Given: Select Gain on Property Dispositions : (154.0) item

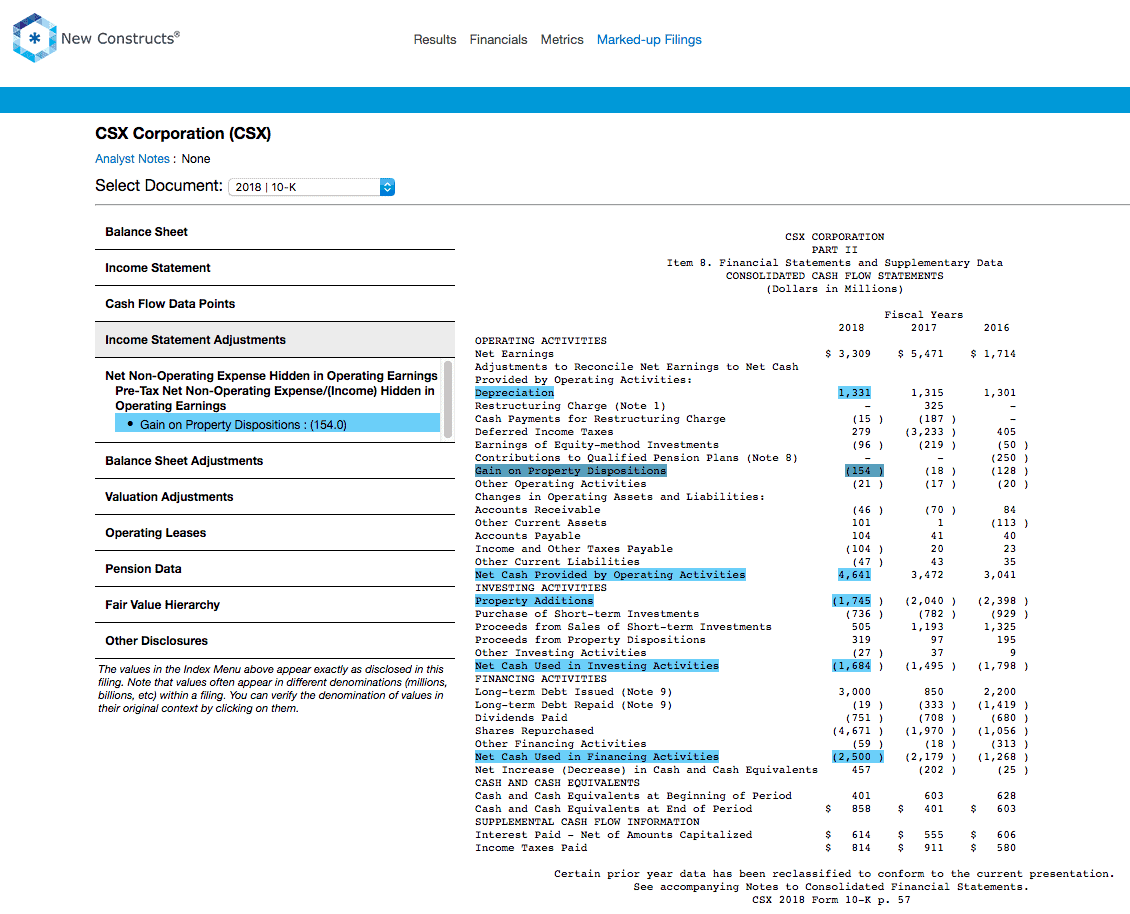Looking at the screenshot, I should (277, 425).
